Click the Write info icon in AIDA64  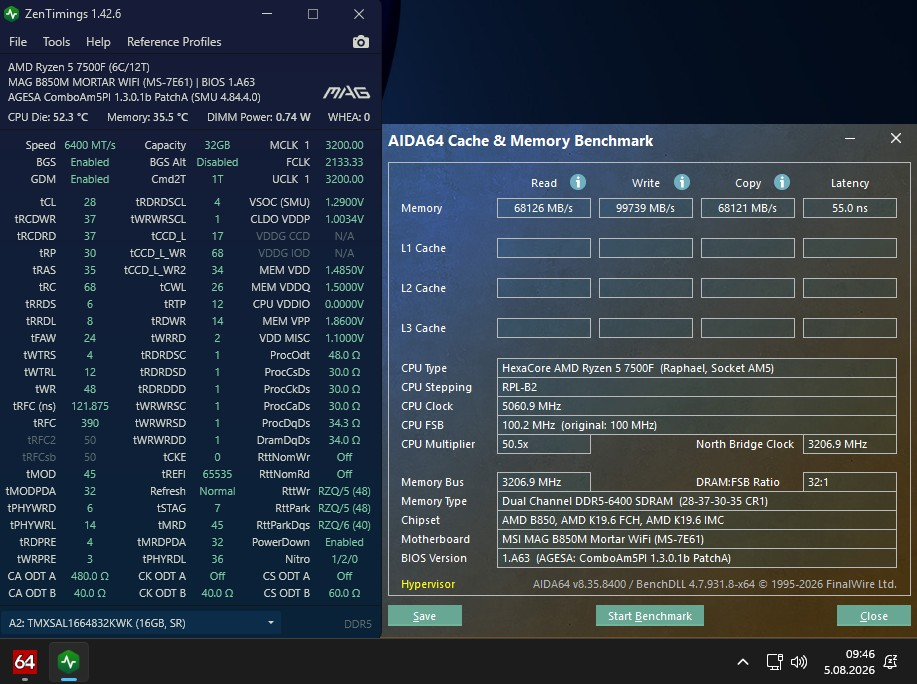[x=681, y=182]
